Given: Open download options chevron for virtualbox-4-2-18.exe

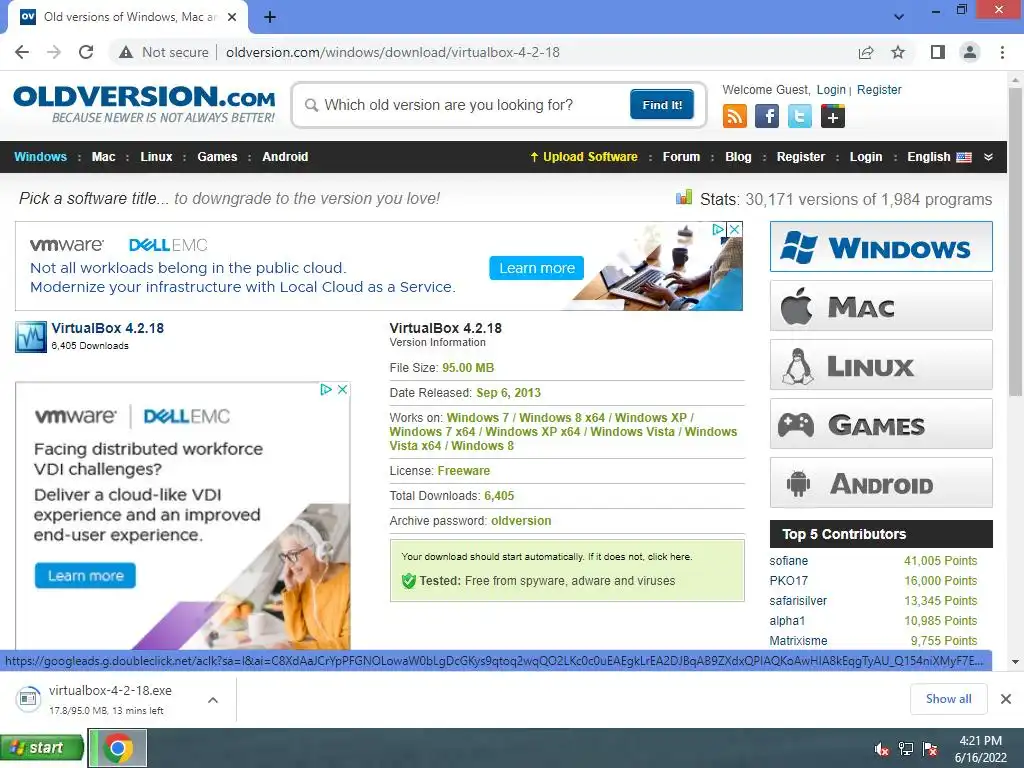Looking at the screenshot, I should pos(212,699).
